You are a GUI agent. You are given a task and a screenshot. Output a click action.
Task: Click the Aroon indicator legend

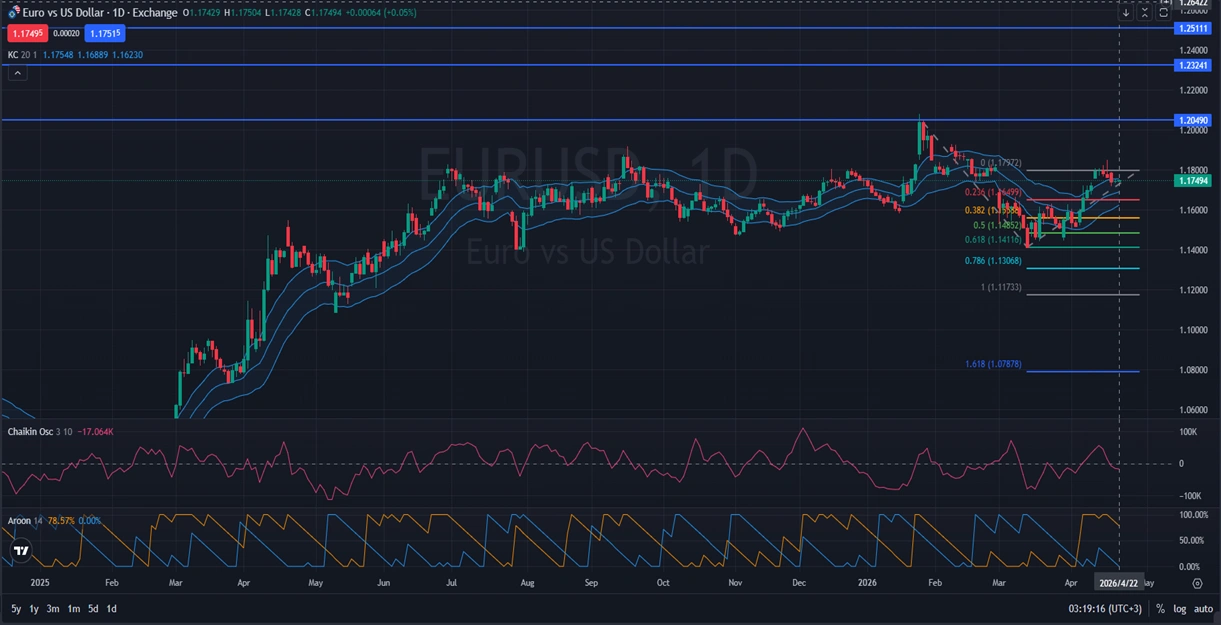(x=19, y=521)
